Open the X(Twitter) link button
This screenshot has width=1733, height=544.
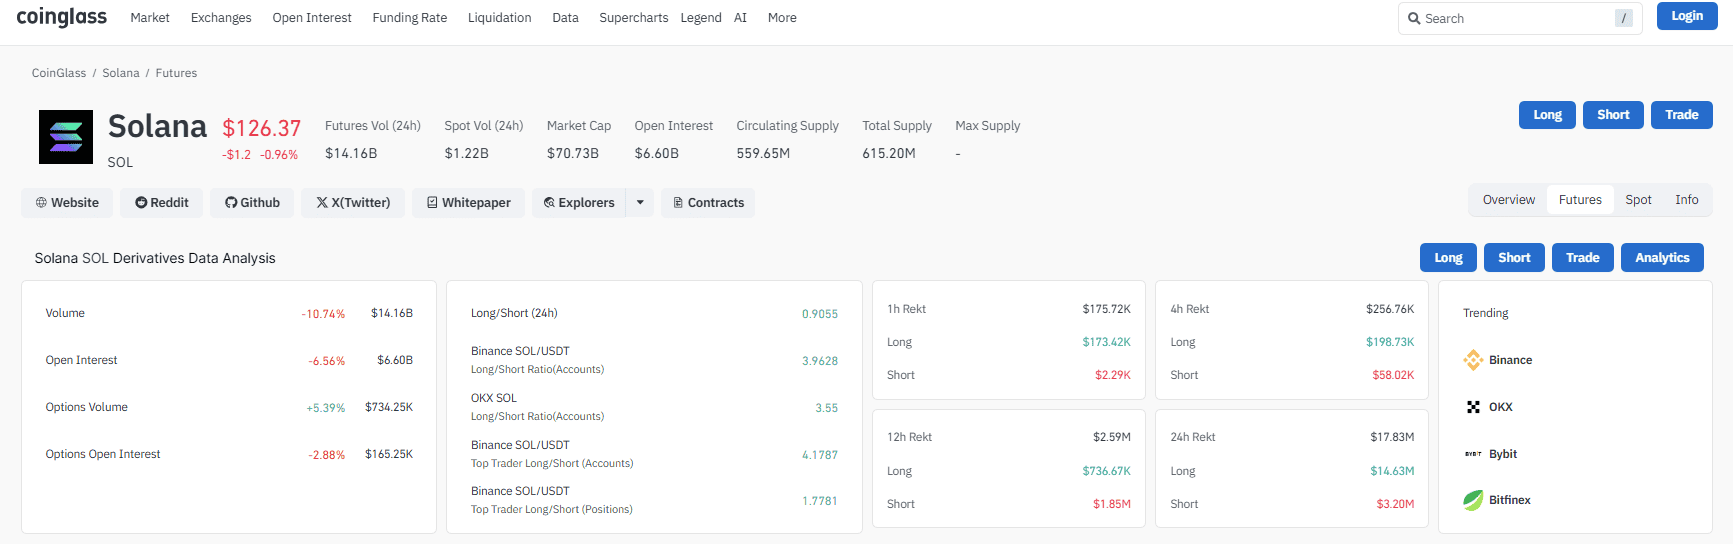(353, 203)
